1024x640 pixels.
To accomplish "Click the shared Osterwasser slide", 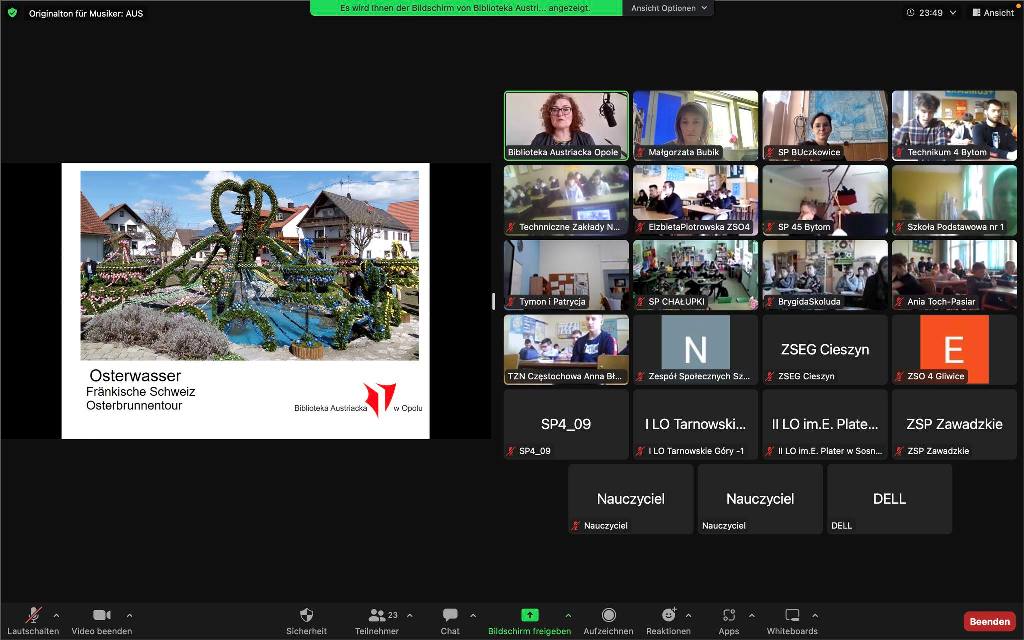I will point(246,300).
